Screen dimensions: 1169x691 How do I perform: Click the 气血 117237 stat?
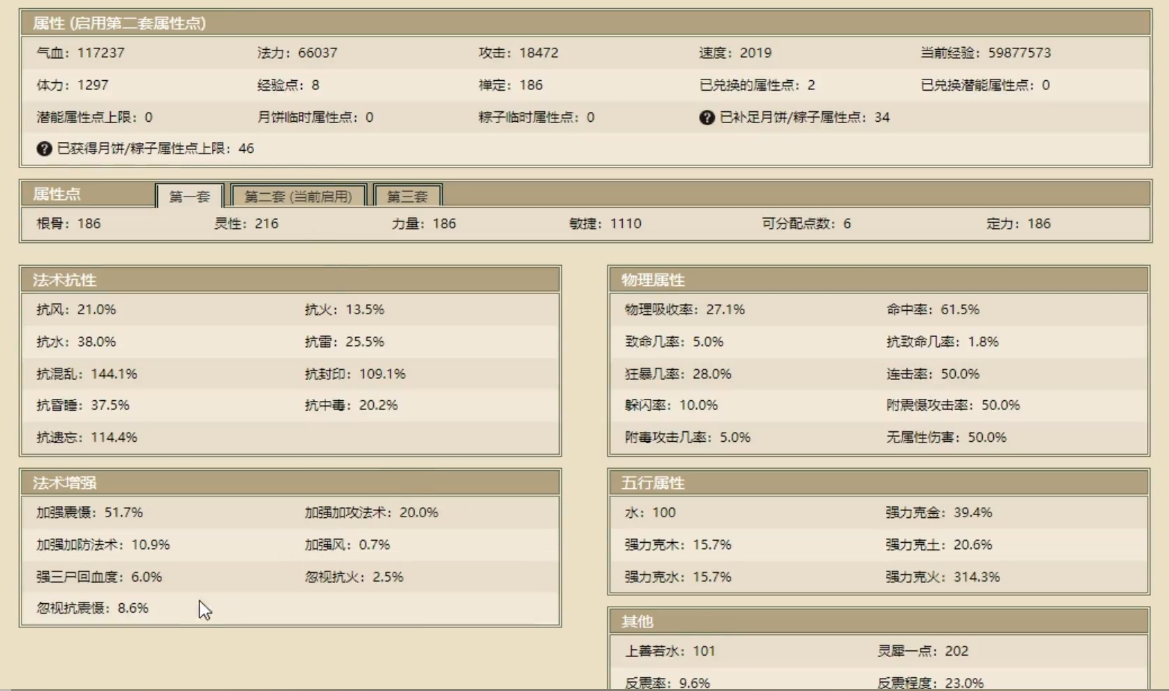pos(81,53)
